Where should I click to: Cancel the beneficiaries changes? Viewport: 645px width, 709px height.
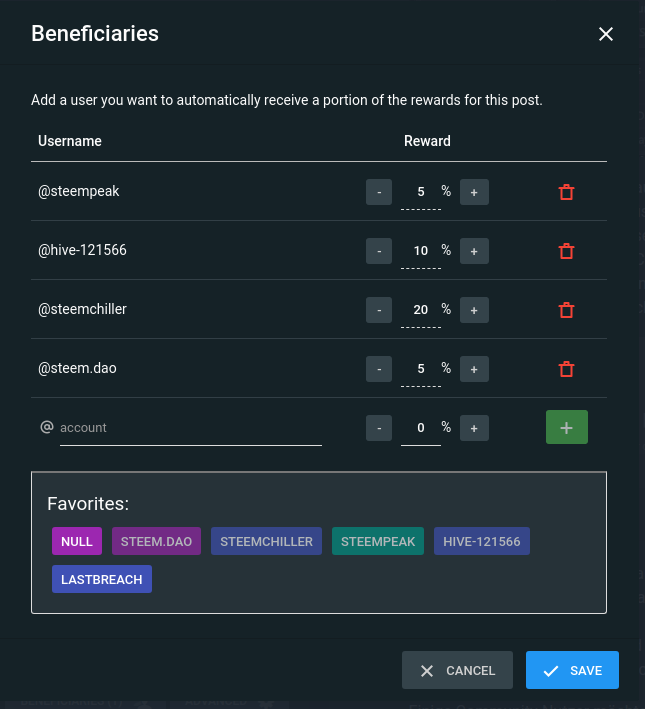(457, 671)
